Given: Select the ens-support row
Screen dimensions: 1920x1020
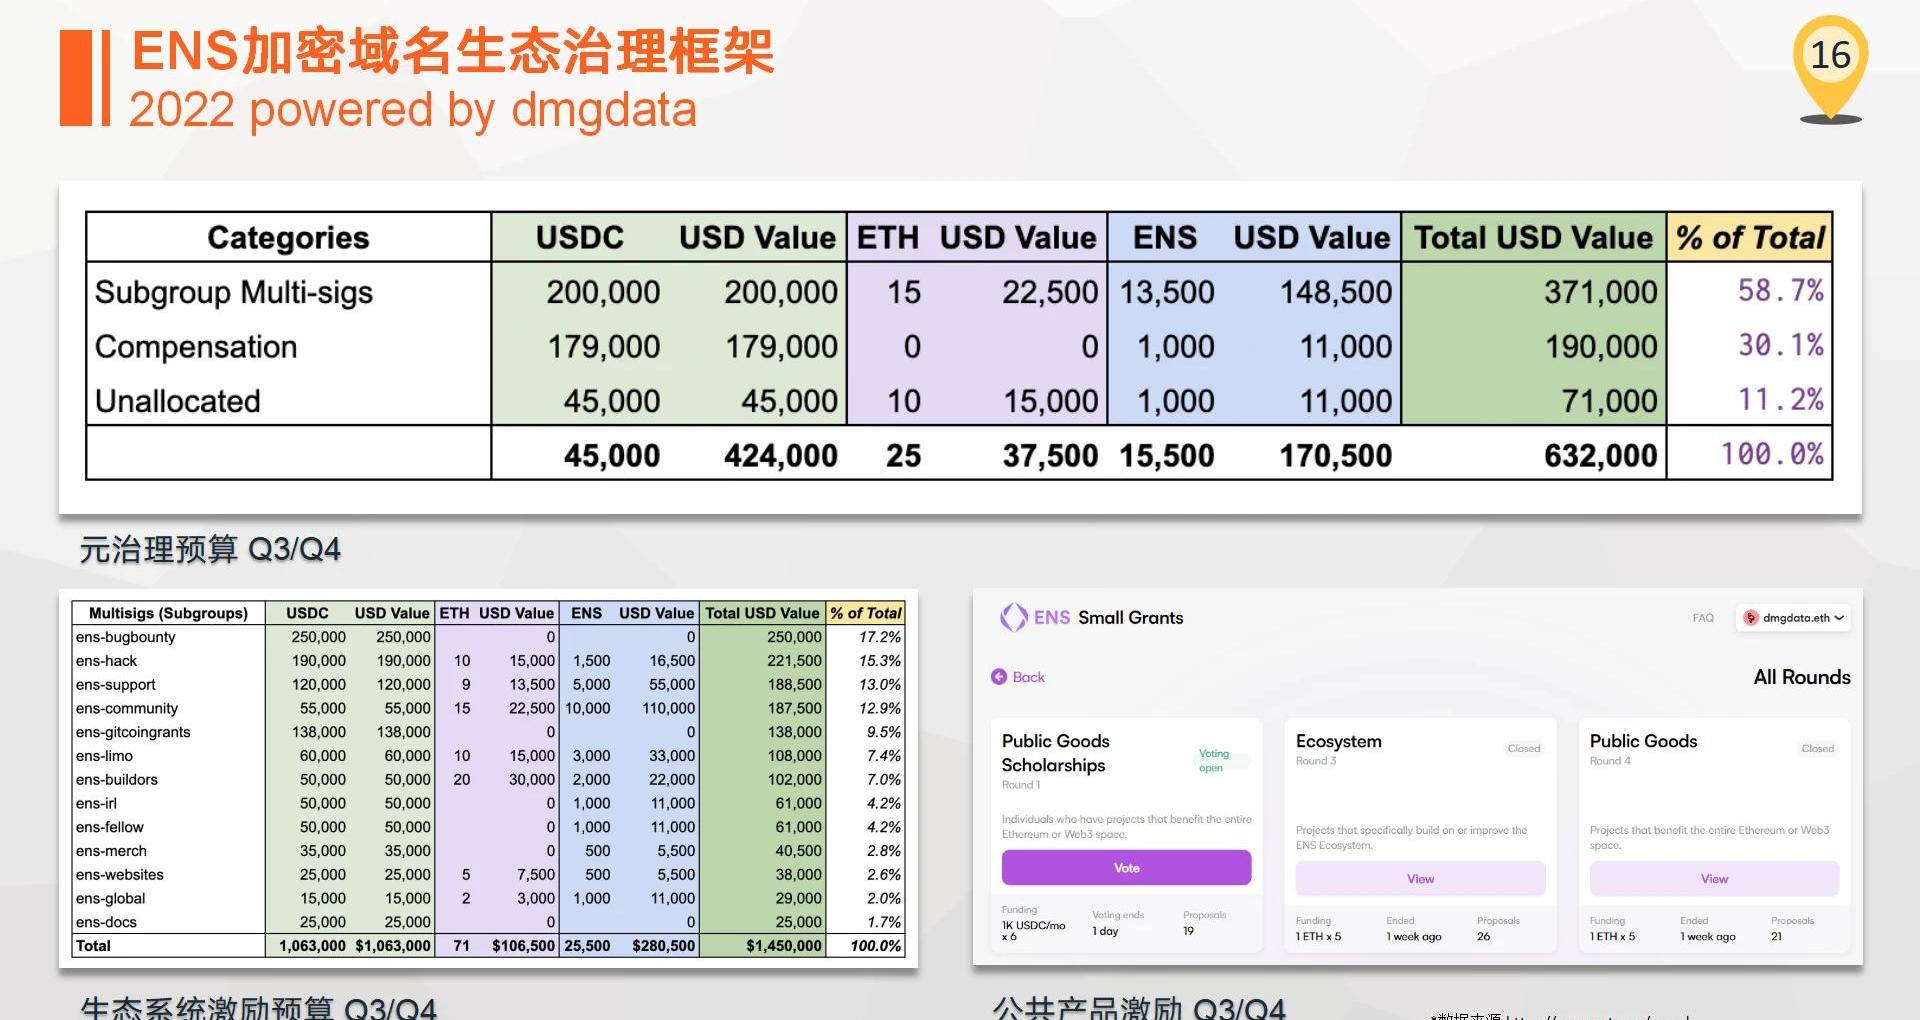Looking at the screenshot, I should click(x=488, y=685).
